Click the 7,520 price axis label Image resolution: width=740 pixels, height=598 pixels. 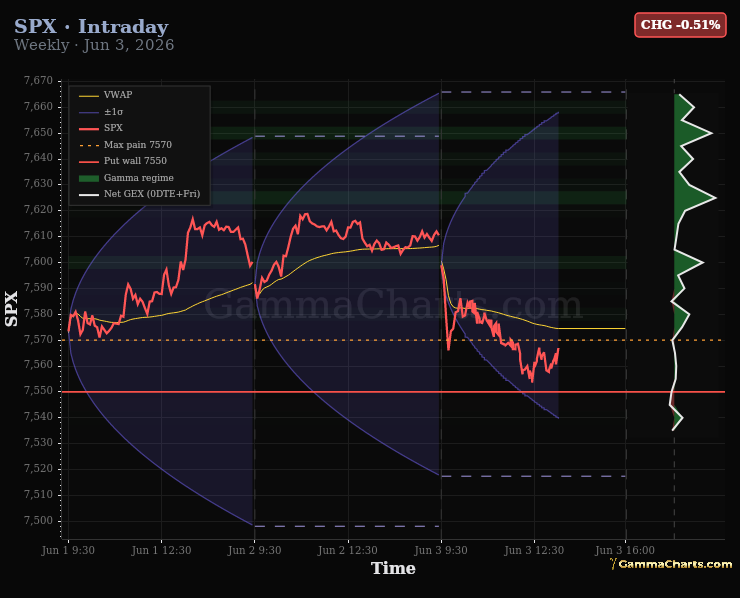click(38, 469)
